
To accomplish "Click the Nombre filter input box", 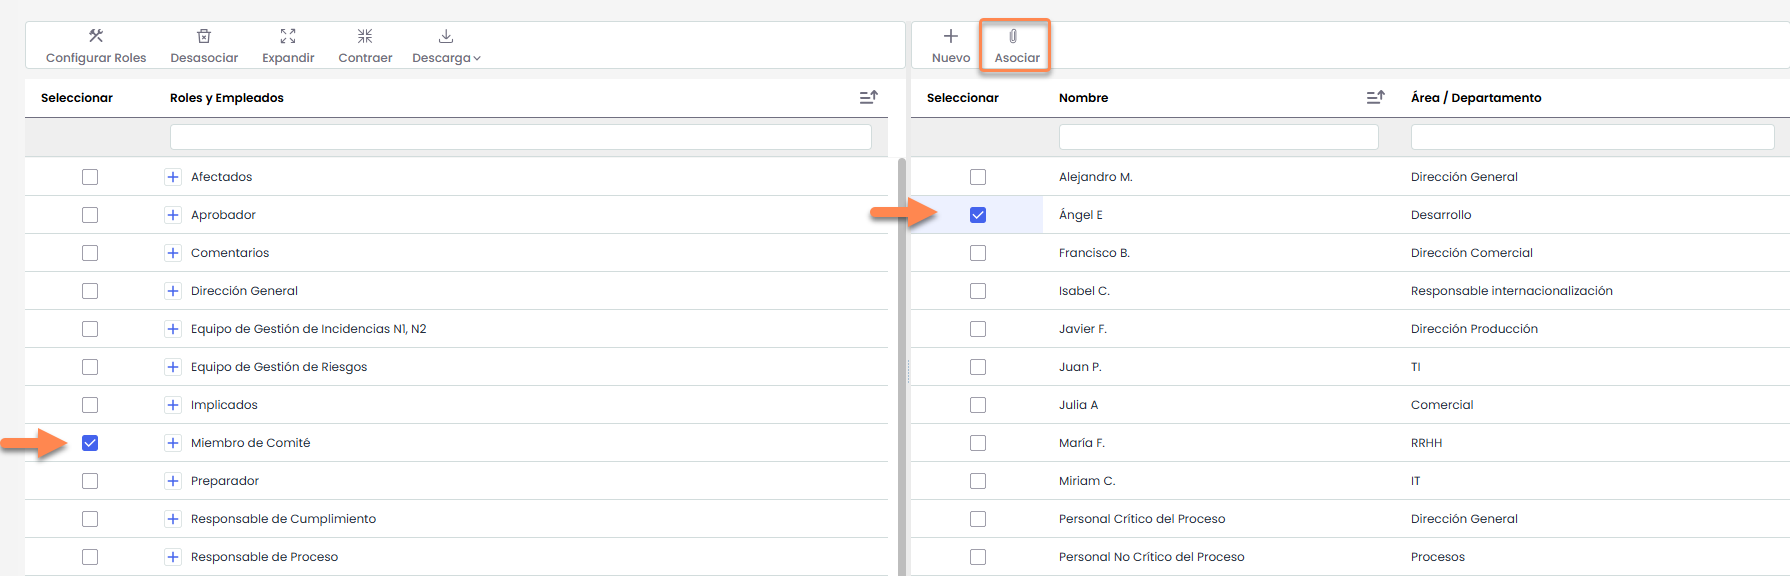I will pos(1218,137).
